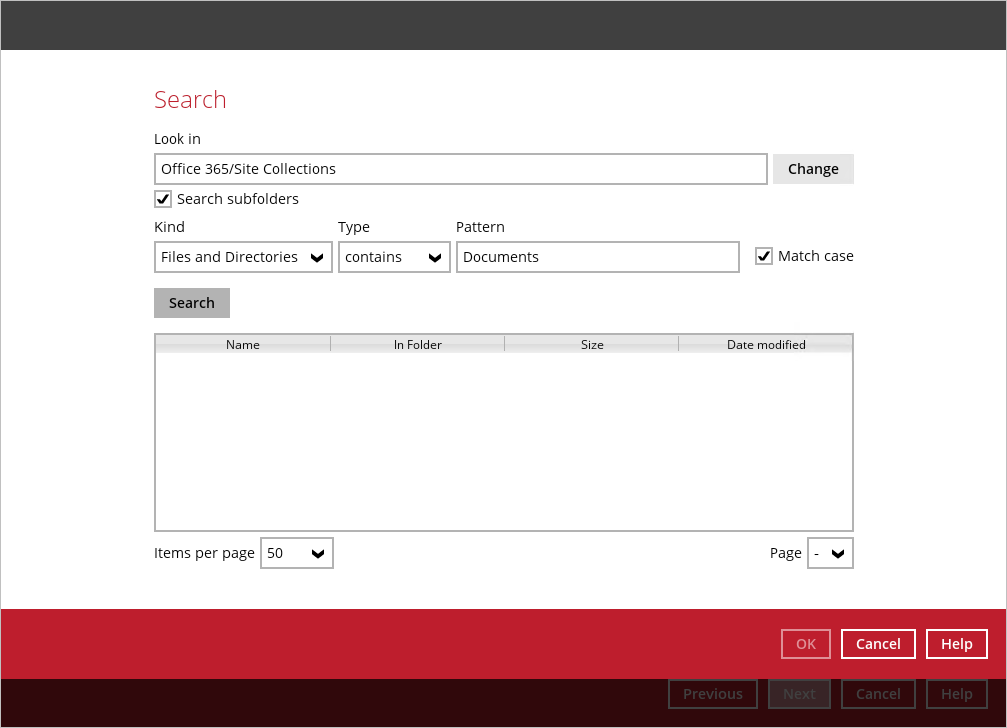The image size is (1007, 728).
Task: Click the dimmed Help button in dark bottom bar
Action: 957,694
